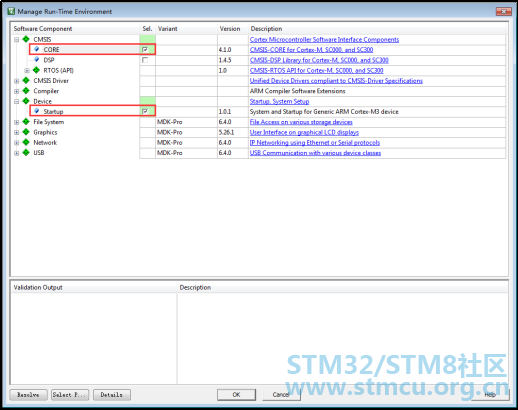The height and width of the screenshot is (410, 518).
Task: Click the Startup component blue icon
Action: click(37, 111)
